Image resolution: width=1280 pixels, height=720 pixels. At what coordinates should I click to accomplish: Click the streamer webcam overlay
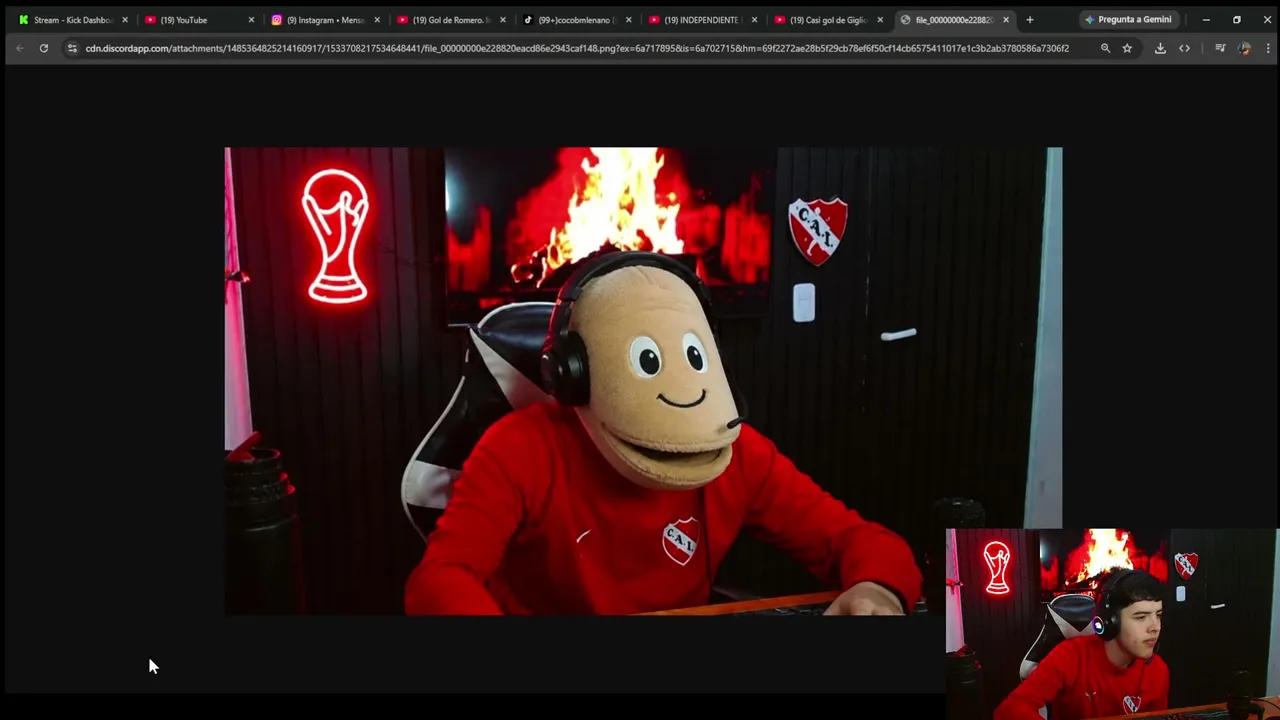coord(1112,624)
